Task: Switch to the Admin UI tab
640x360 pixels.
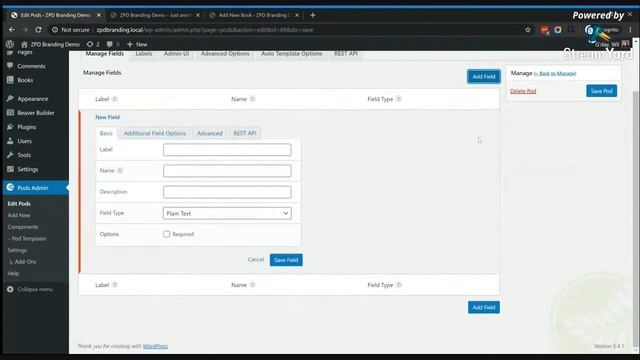Action: (x=176, y=54)
